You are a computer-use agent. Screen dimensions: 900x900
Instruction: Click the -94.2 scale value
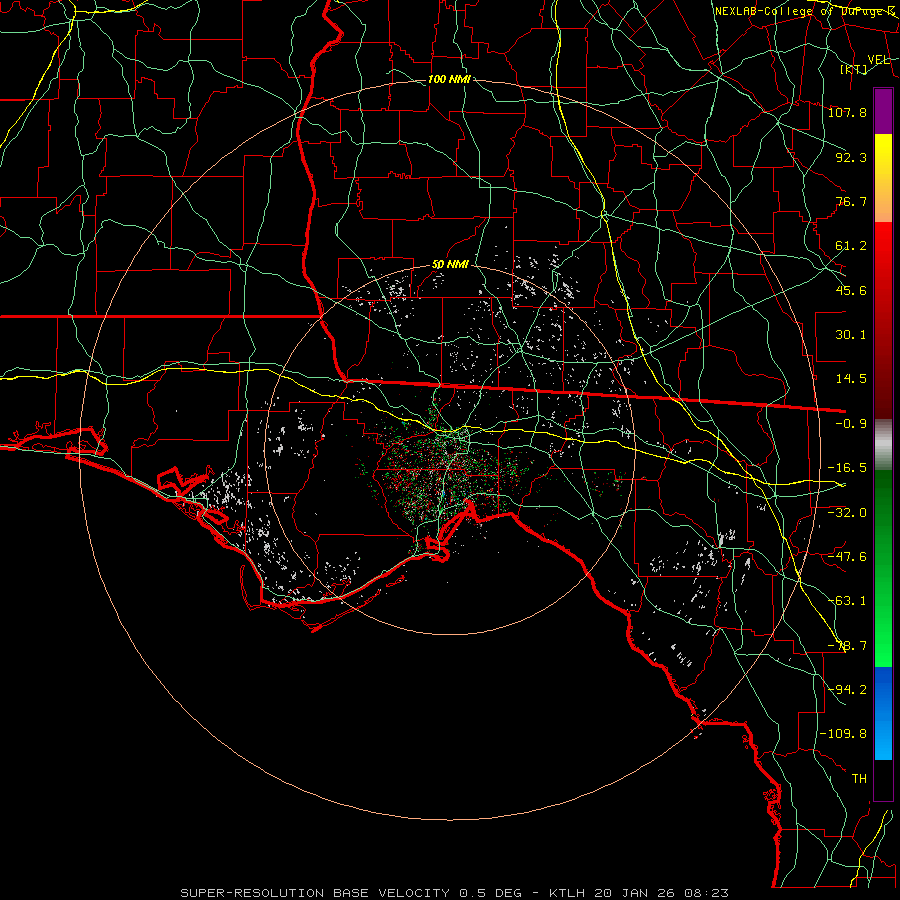point(847,690)
